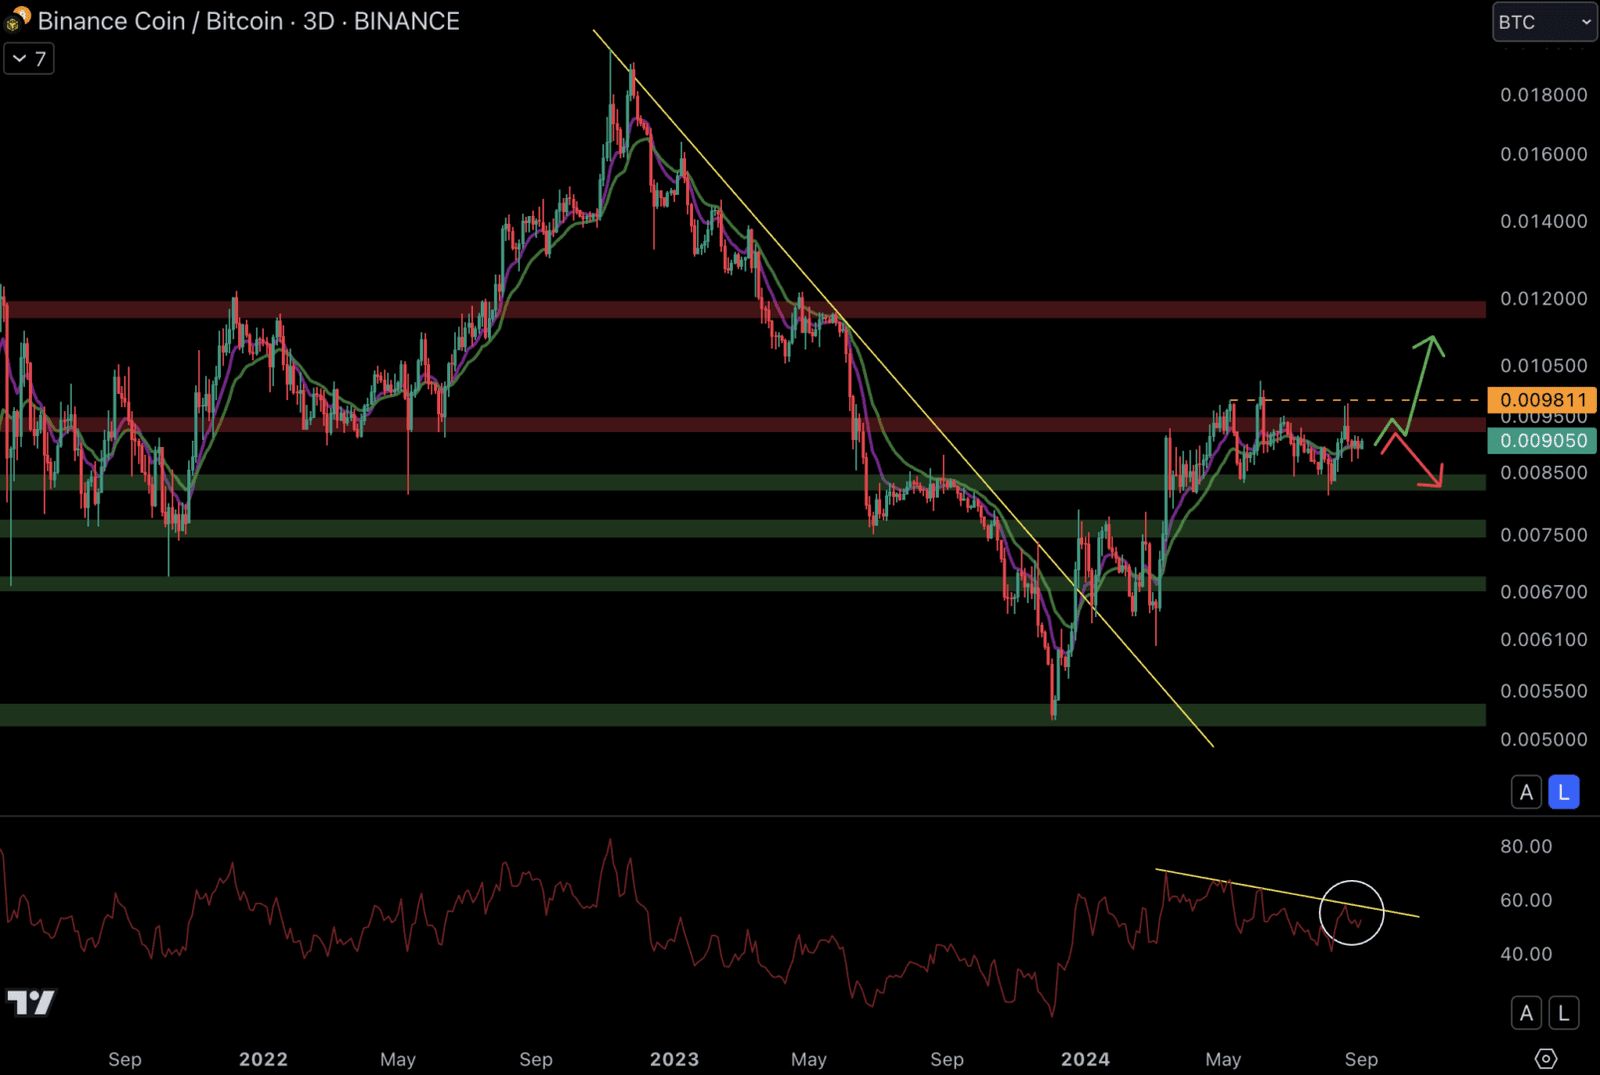Click the 2022 label on time axis
1600x1075 pixels.
coord(263,1059)
